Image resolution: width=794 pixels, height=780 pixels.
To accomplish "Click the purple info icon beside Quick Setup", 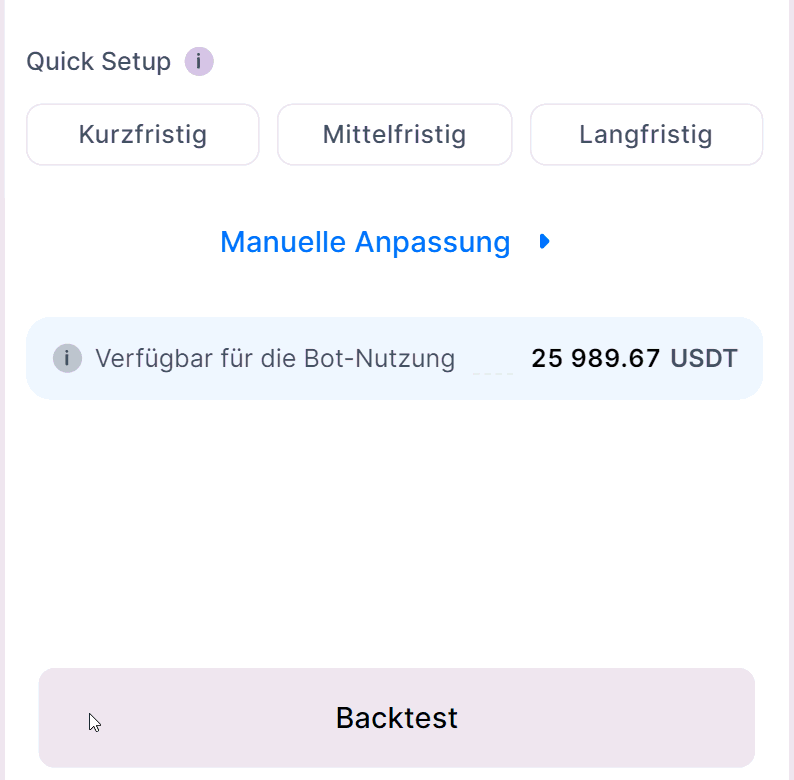I will point(199,62).
